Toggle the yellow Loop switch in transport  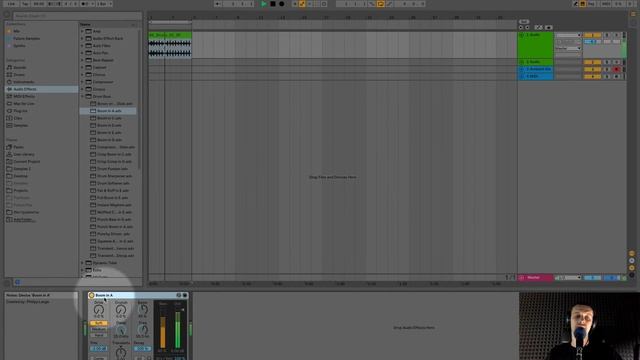tap(380, 4)
